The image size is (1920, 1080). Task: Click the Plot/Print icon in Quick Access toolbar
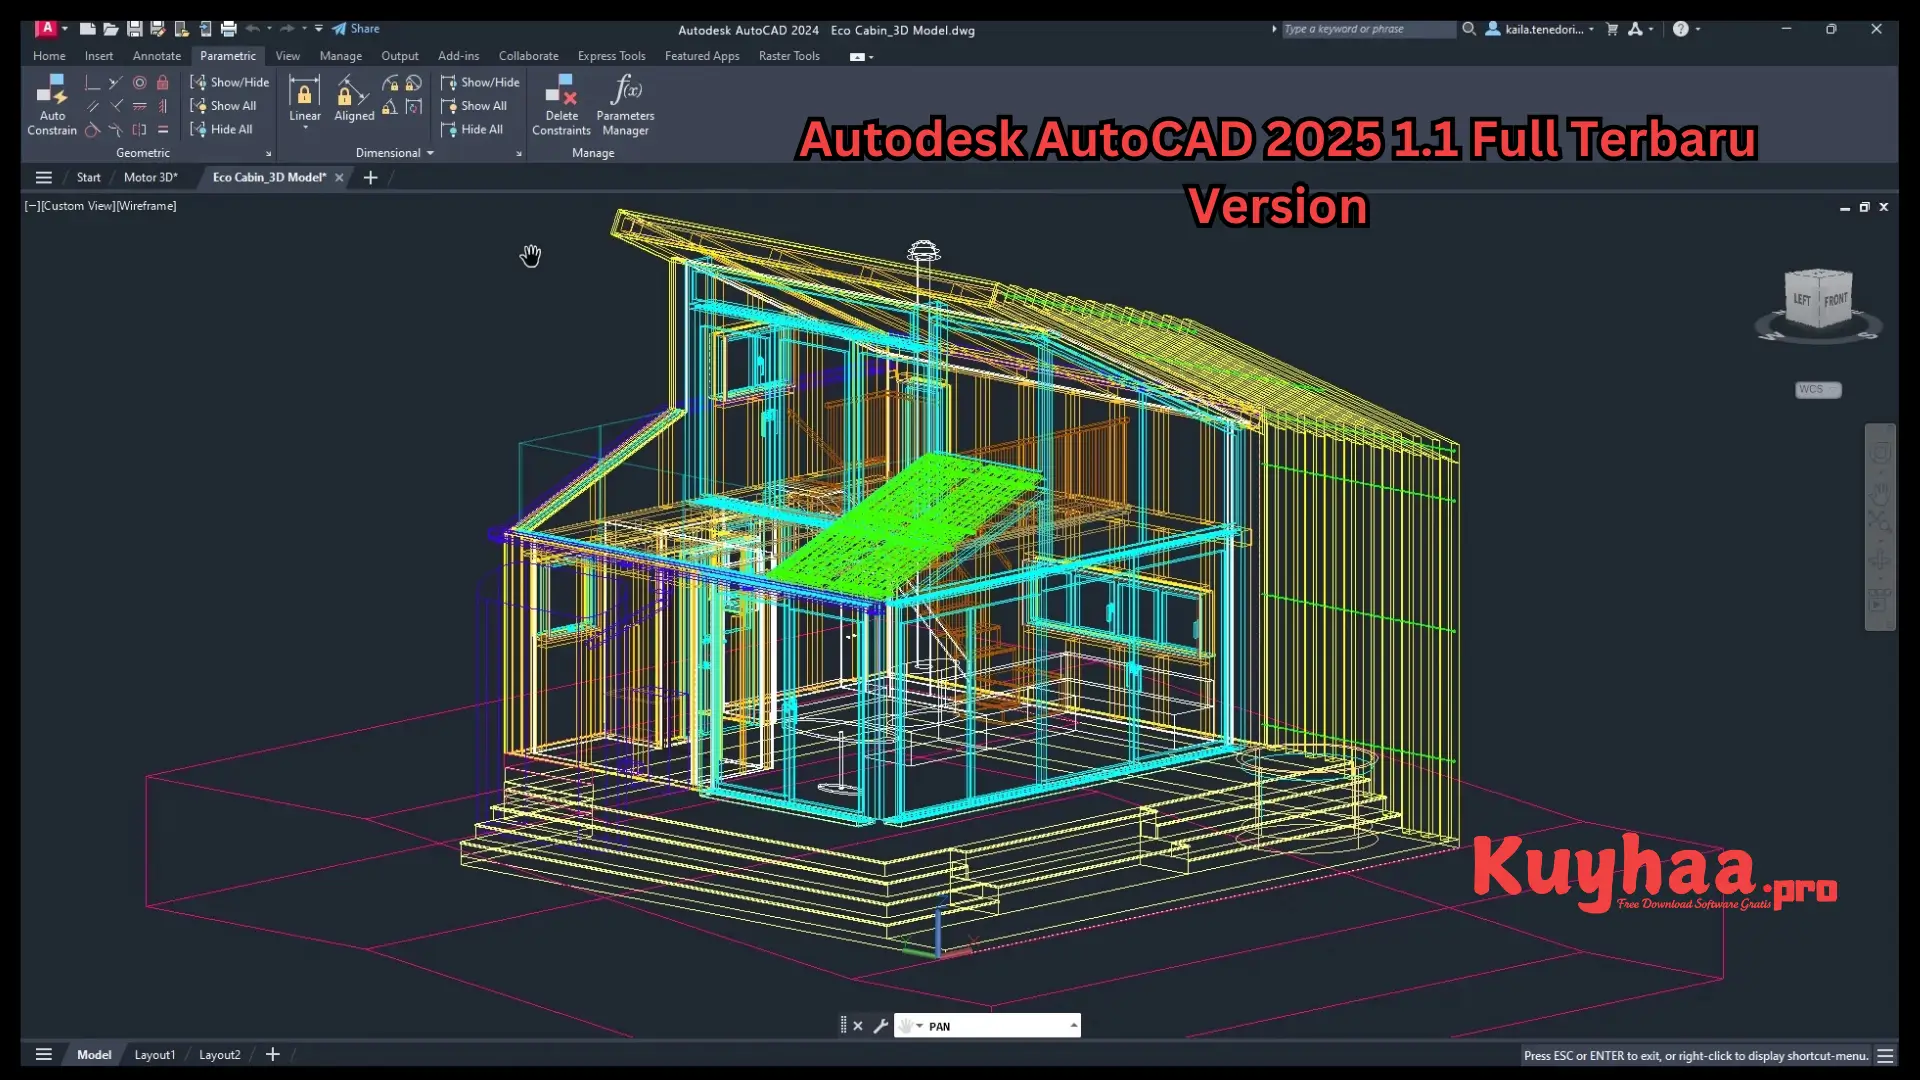(x=229, y=29)
